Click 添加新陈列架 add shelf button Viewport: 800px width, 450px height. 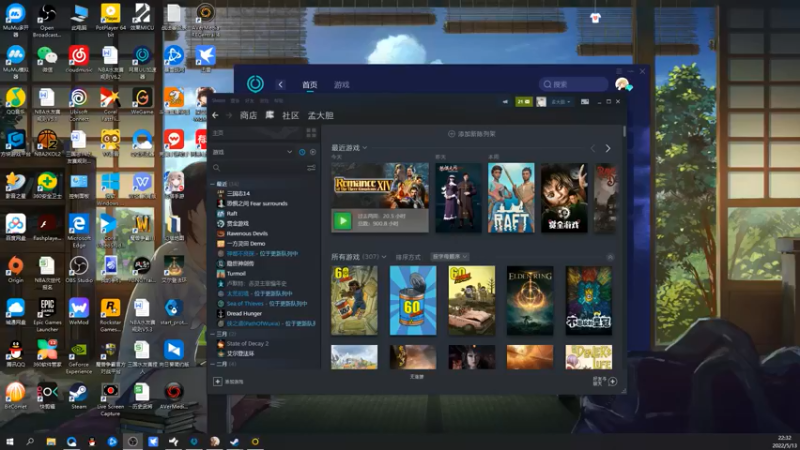[472, 134]
